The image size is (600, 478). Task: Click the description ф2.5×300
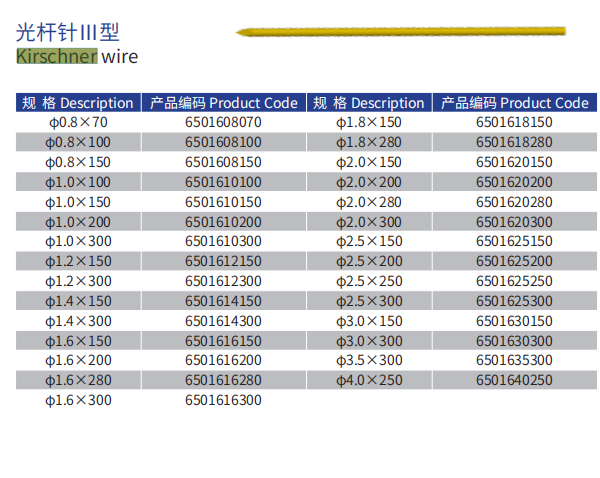[x=369, y=301]
